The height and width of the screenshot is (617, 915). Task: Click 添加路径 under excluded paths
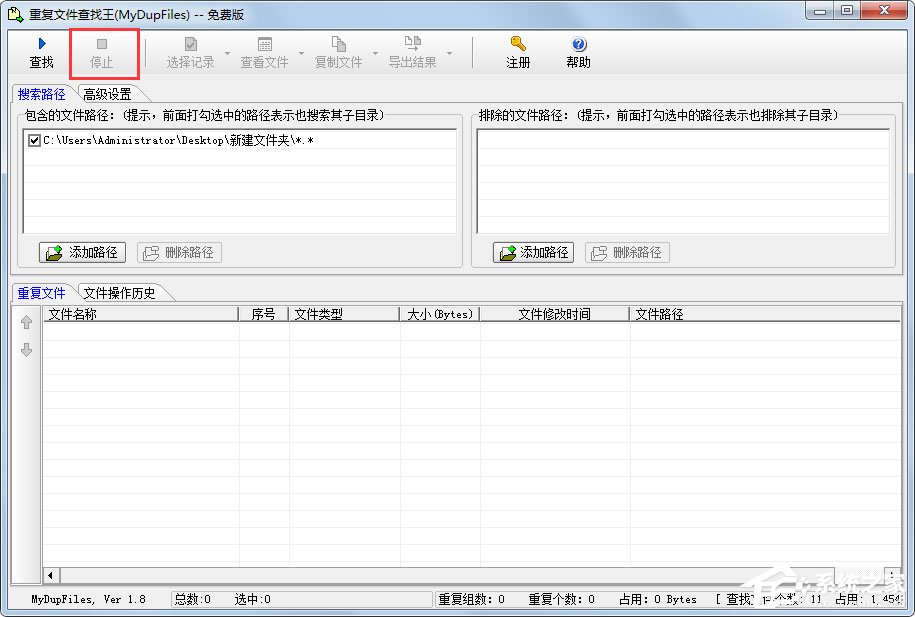point(533,252)
